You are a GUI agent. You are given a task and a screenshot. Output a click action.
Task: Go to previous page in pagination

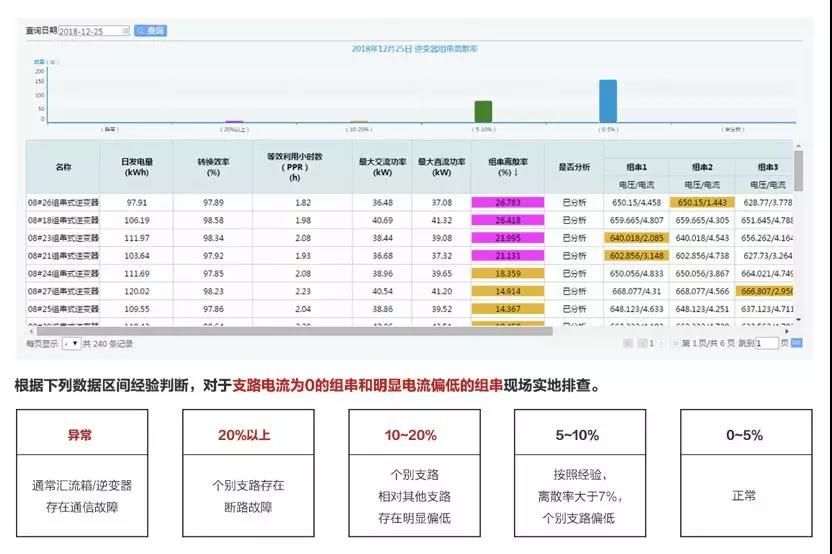(x=639, y=343)
